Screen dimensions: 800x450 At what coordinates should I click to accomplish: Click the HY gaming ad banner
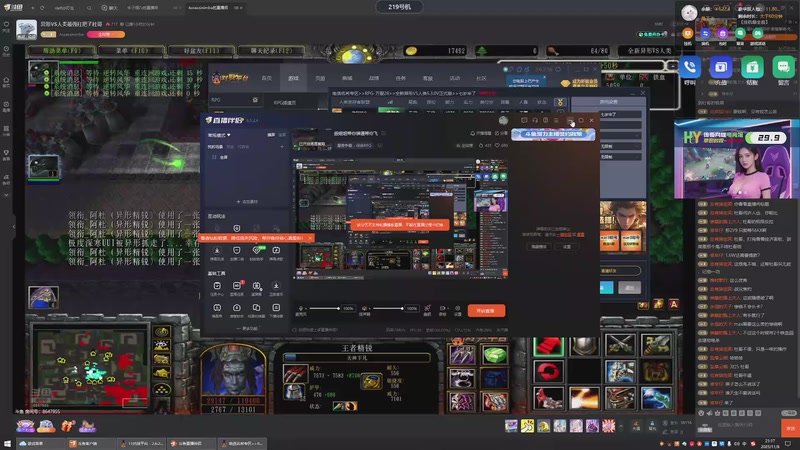[x=734, y=159]
